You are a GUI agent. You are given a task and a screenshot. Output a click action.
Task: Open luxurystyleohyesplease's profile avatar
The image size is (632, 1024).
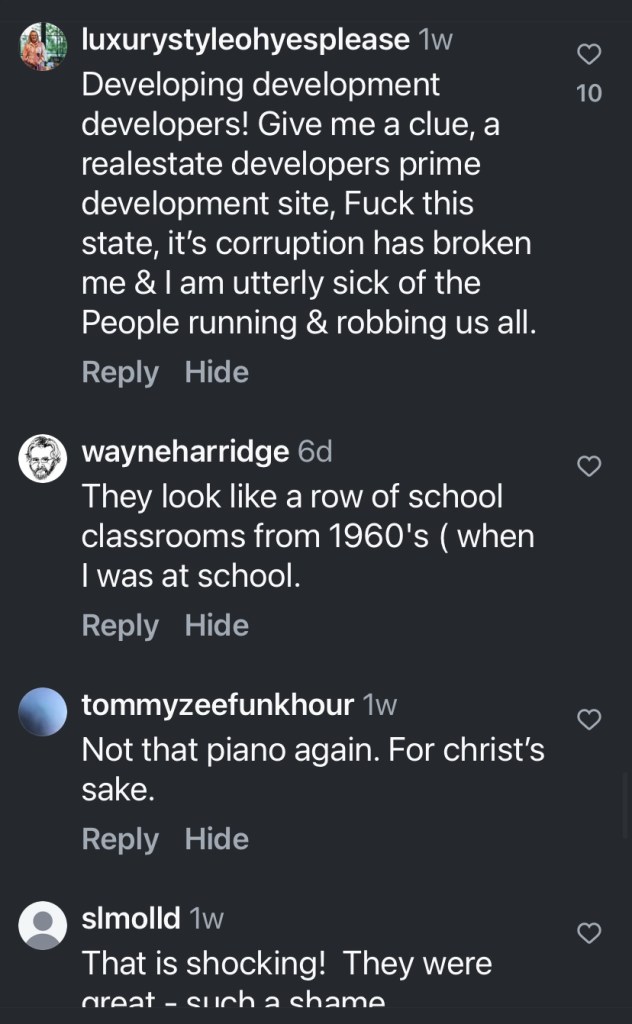(x=43, y=46)
